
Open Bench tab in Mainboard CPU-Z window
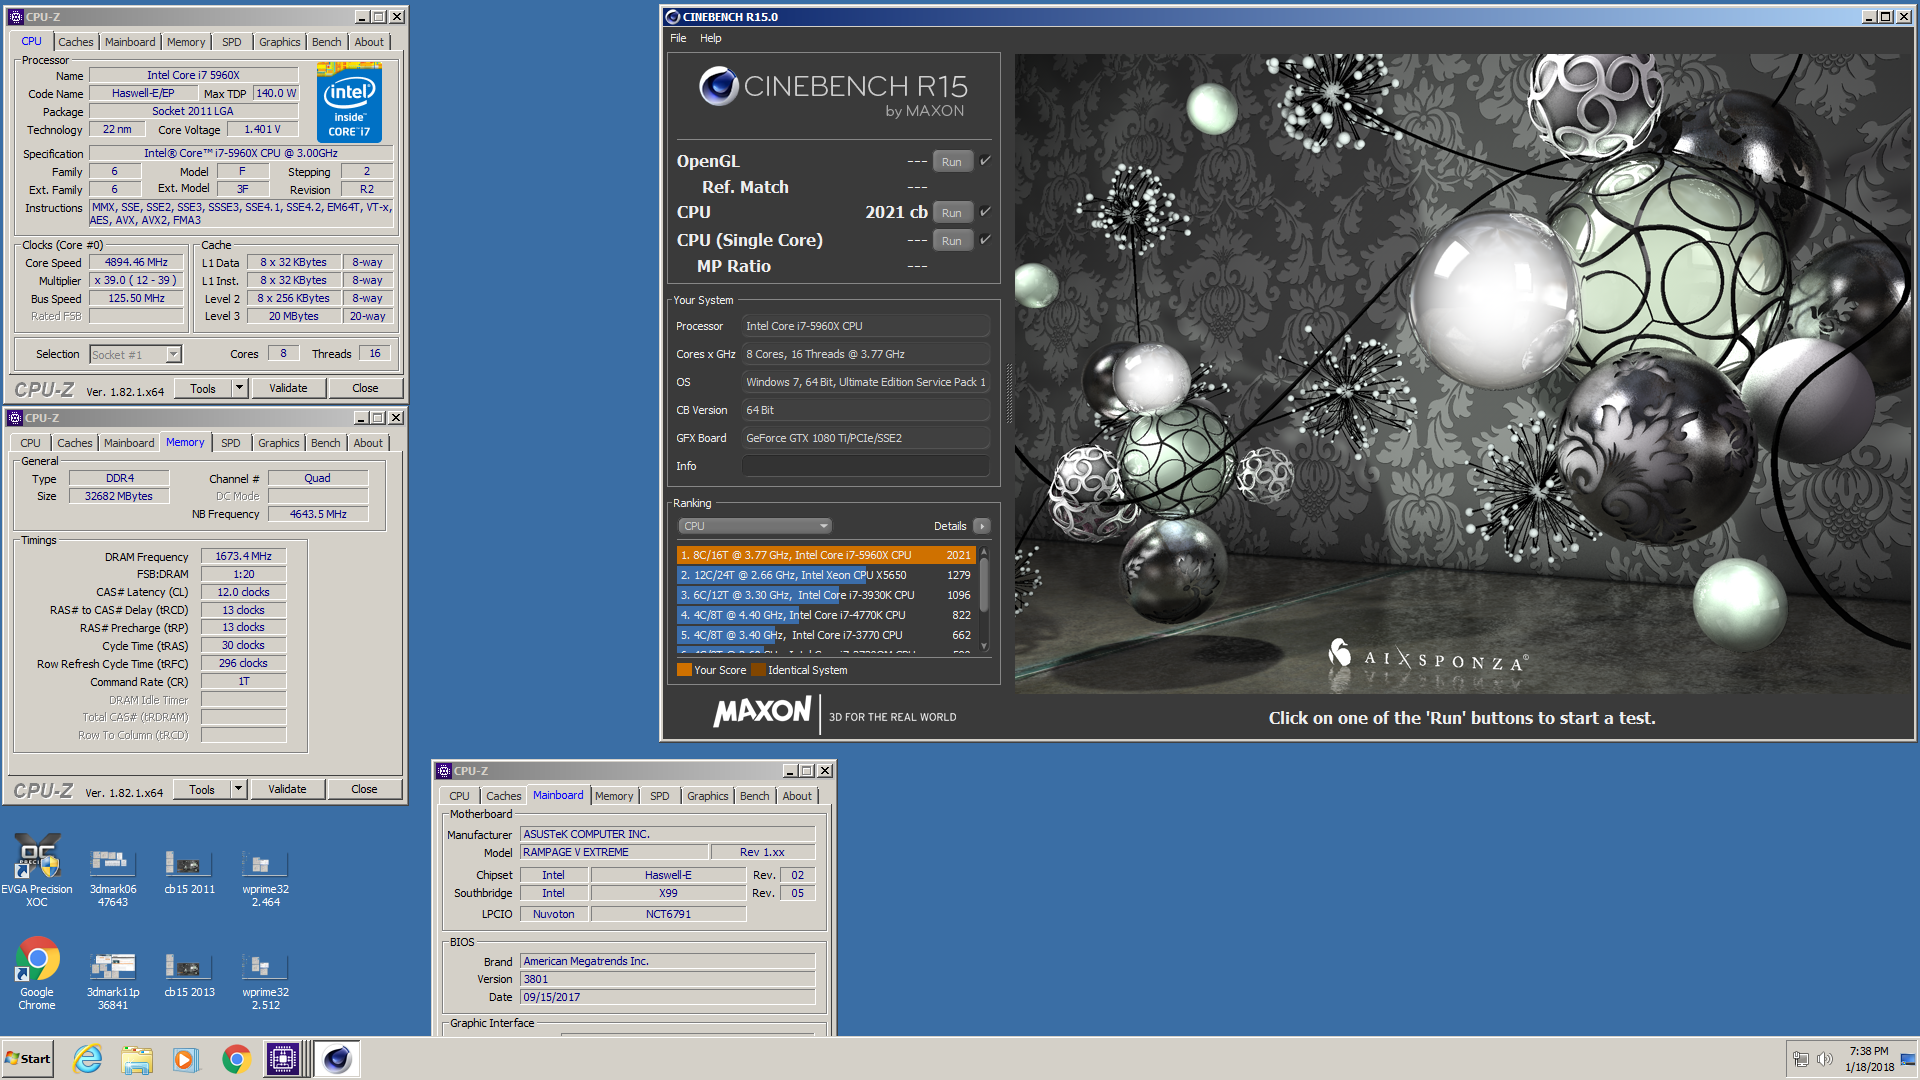pos(754,796)
